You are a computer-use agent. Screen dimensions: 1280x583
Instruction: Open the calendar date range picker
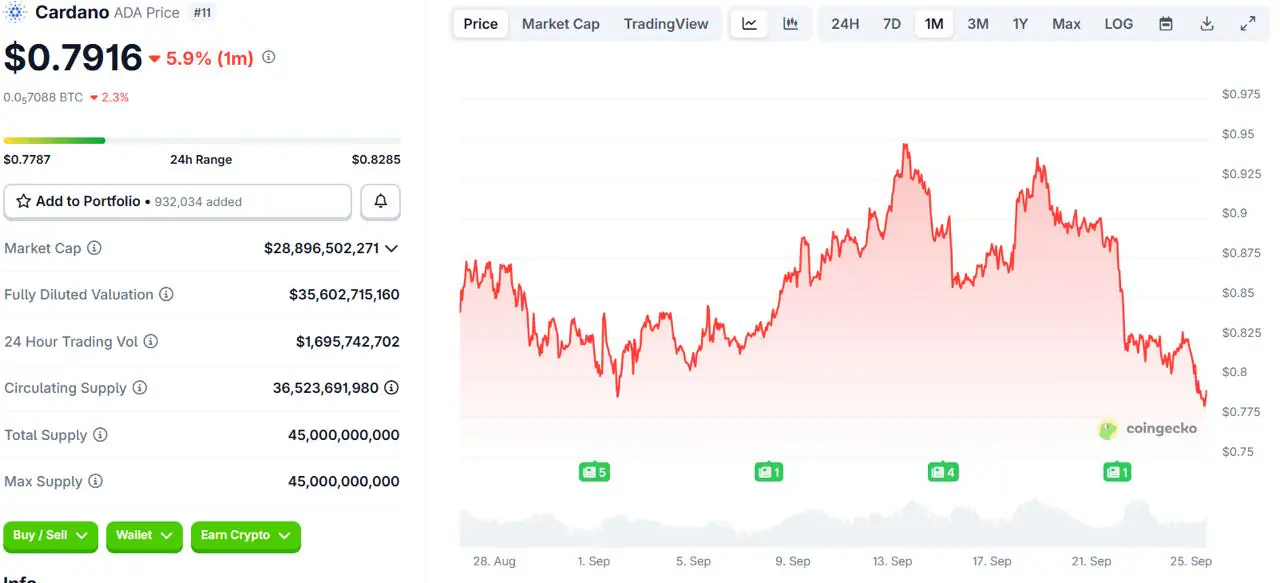click(1166, 24)
